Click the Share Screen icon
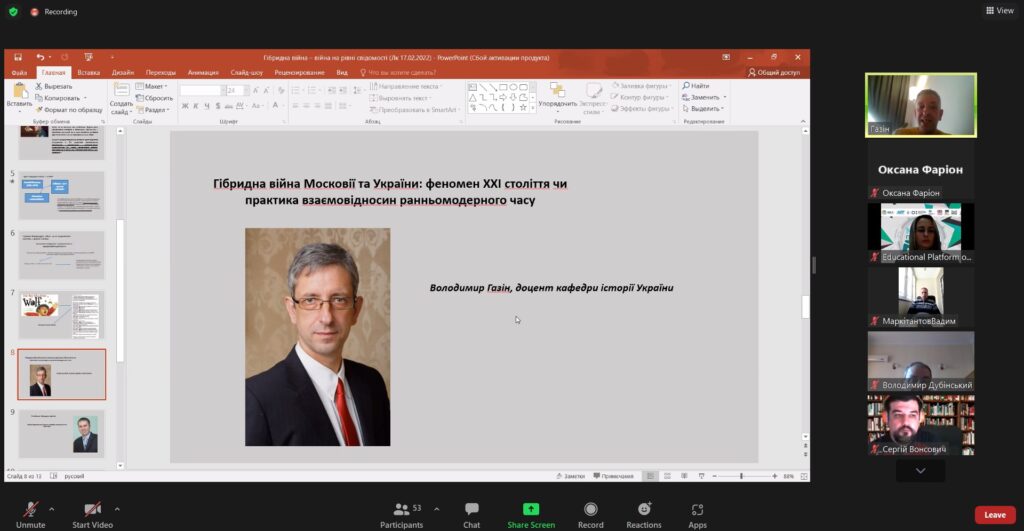This screenshot has width=1024, height=531. tap(530, 509)
